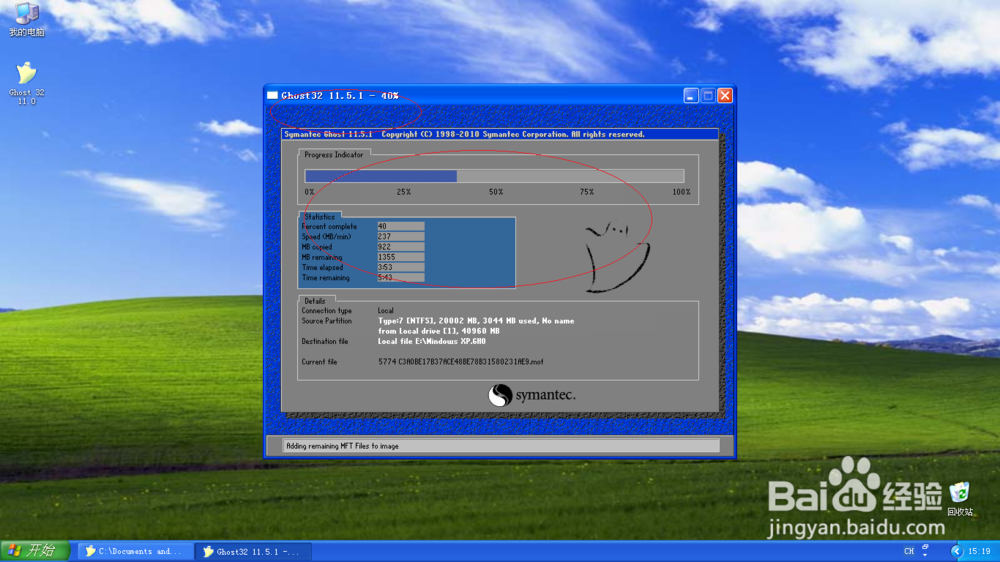
Task: Click the Symantec logo
Action: tap(532, 395)
